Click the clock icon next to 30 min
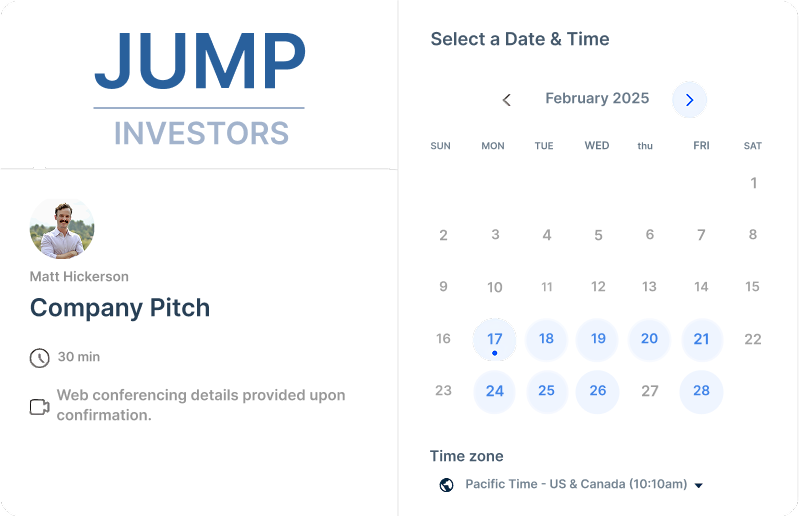Screen dimensions: 799x517 (40, 358)
